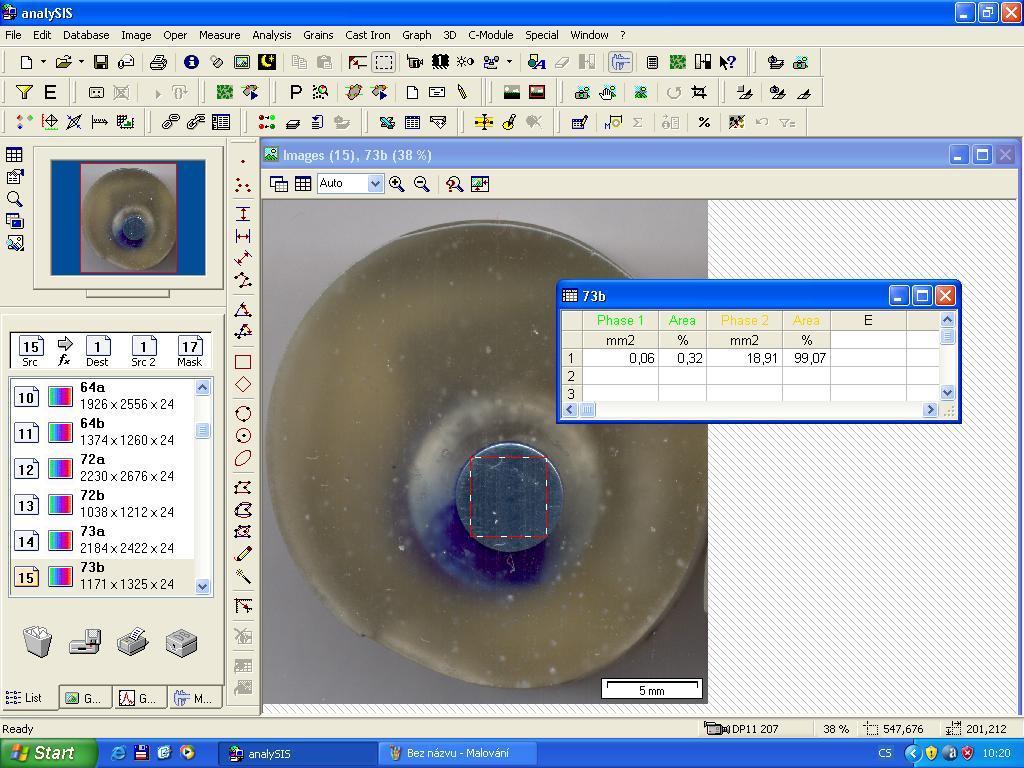
Task: Select the Phase 1 column header
Action: pyautogui.click(x=620, y=320)
